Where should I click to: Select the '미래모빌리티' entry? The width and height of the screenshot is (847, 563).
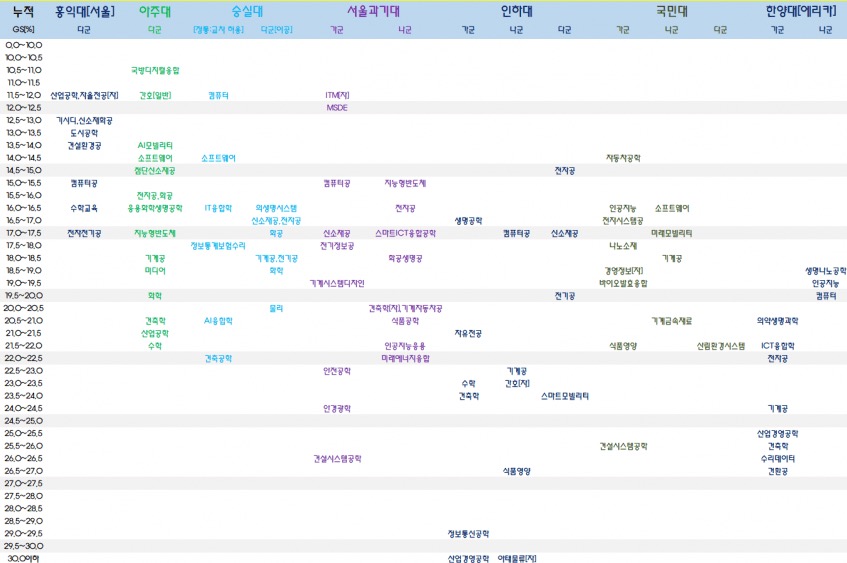[x=671, y=233]
